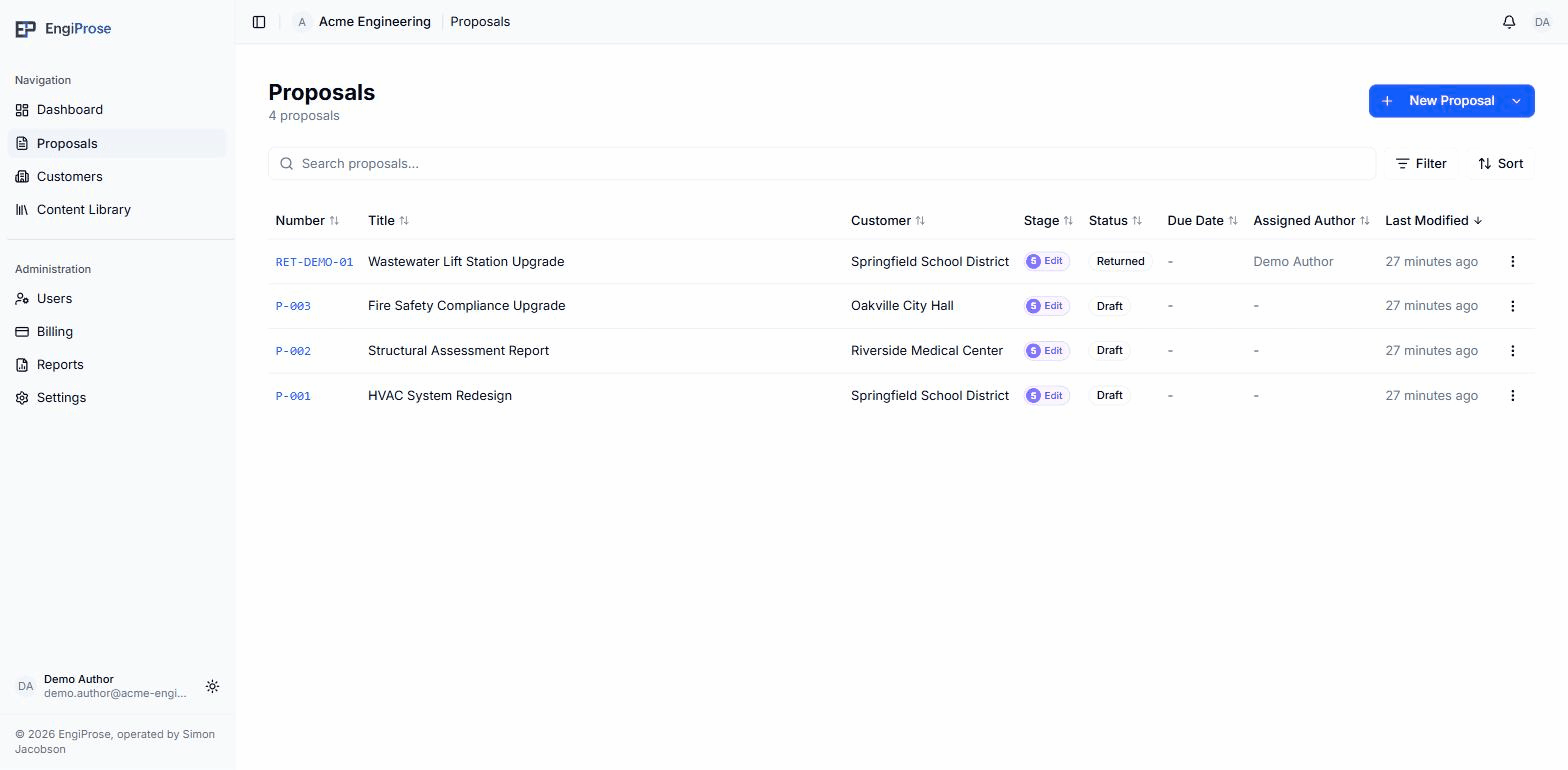Click the EngiProse logo
This screenshot has width=1568, height=770.
click(63, 29)
